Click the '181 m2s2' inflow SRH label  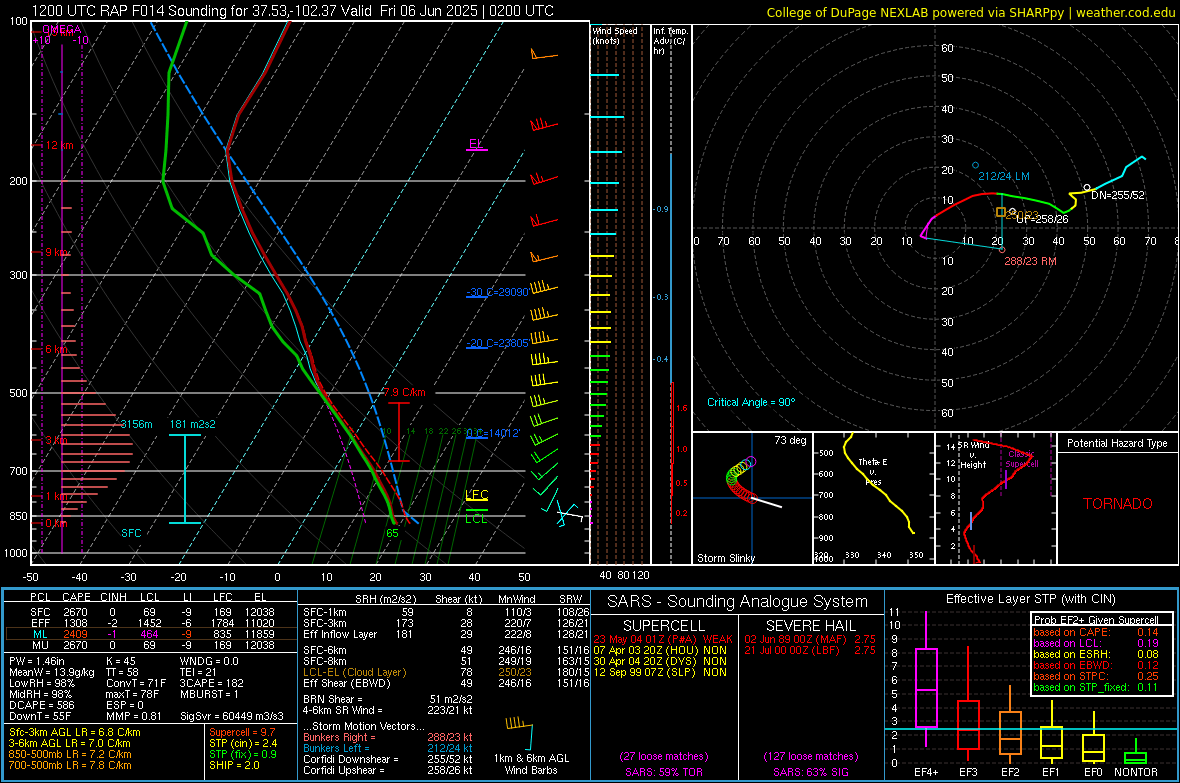(x=192, y=424)
